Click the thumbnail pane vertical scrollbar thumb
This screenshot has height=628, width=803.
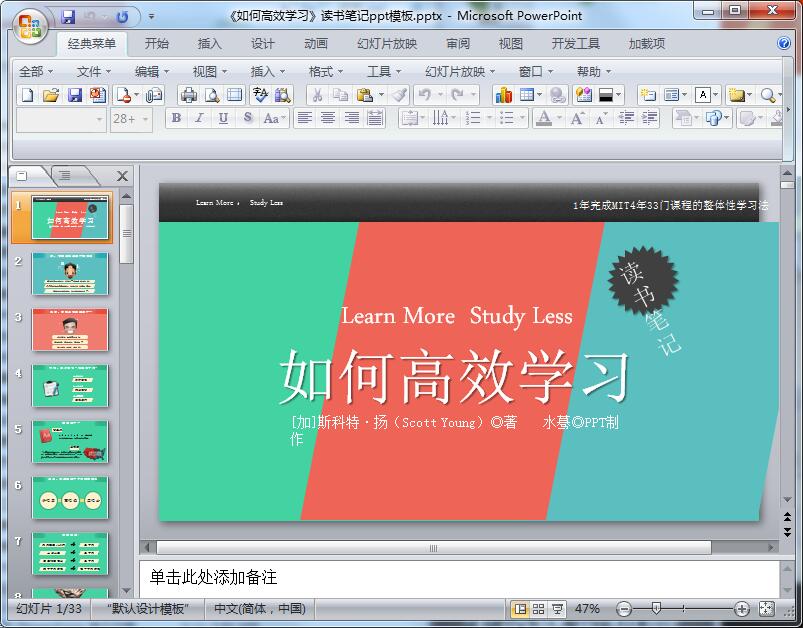coord(126,234)
